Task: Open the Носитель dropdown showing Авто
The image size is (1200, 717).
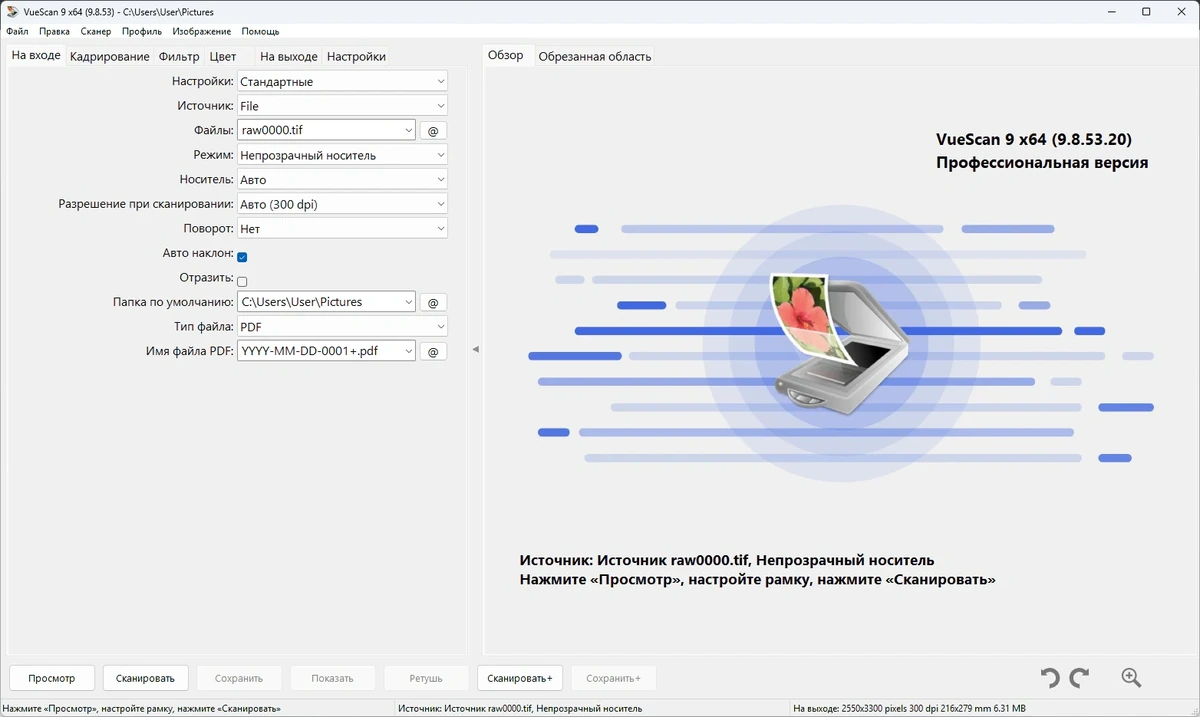Action: click(x=342, y=180)
